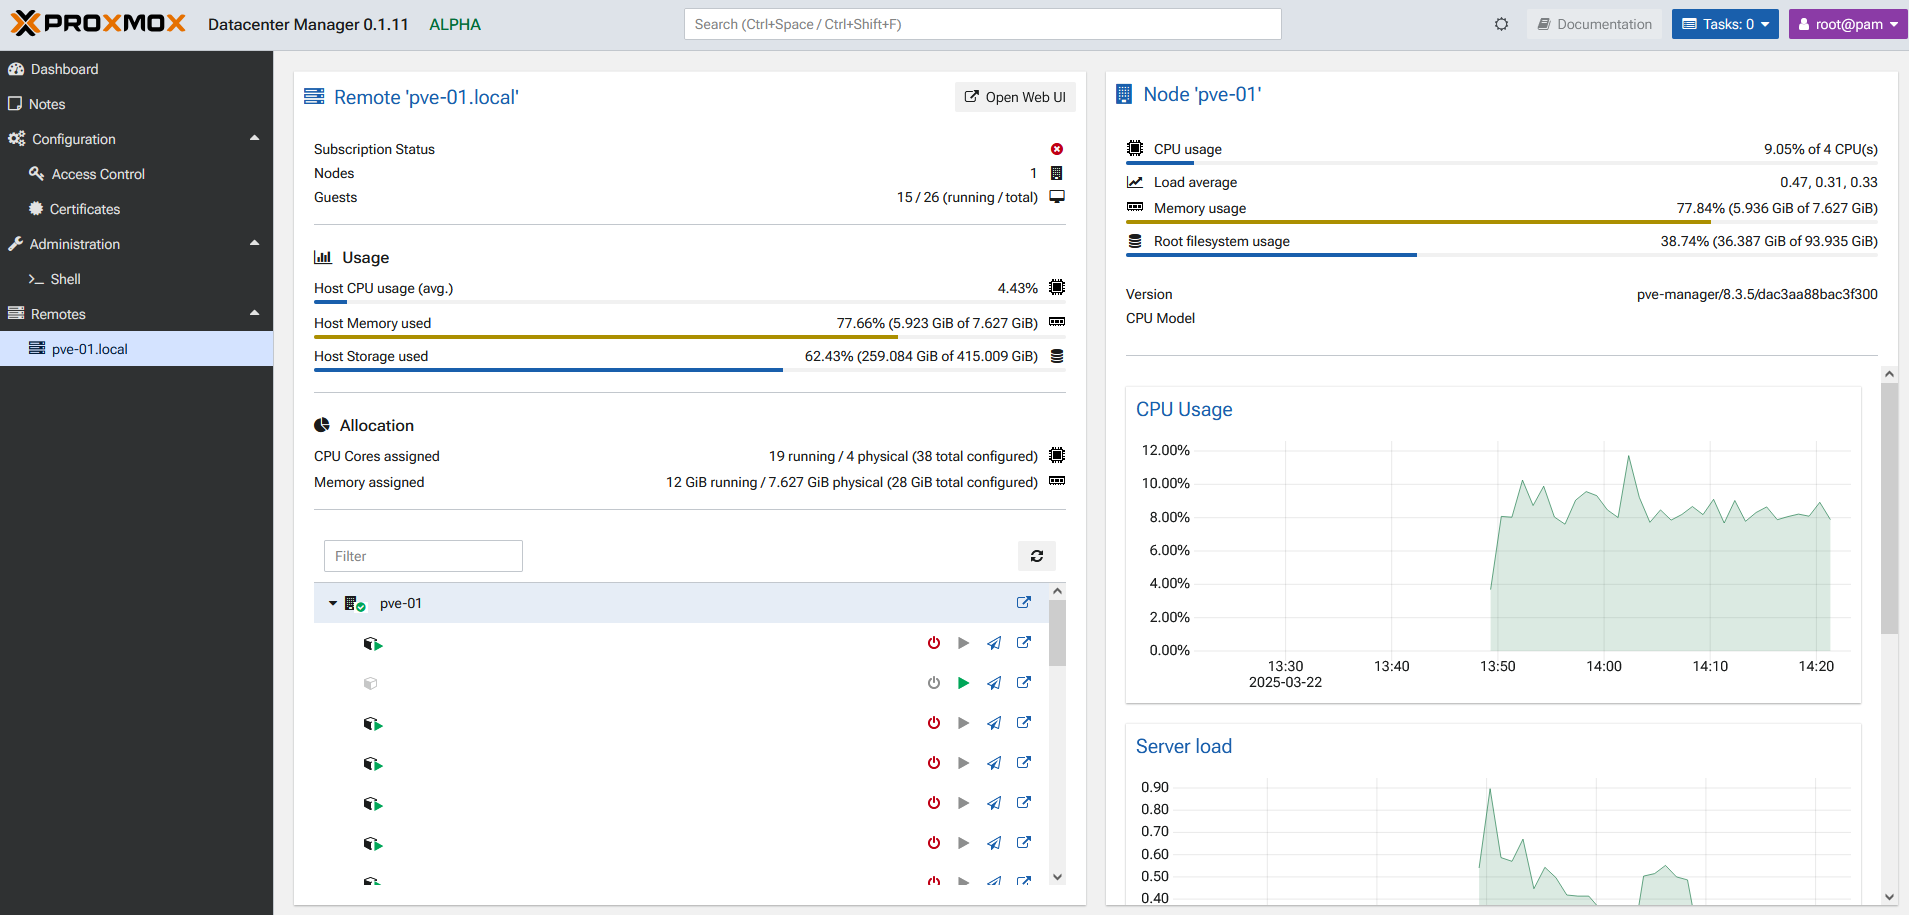Click the subscription status error icon

click(x=1057, y=149)
